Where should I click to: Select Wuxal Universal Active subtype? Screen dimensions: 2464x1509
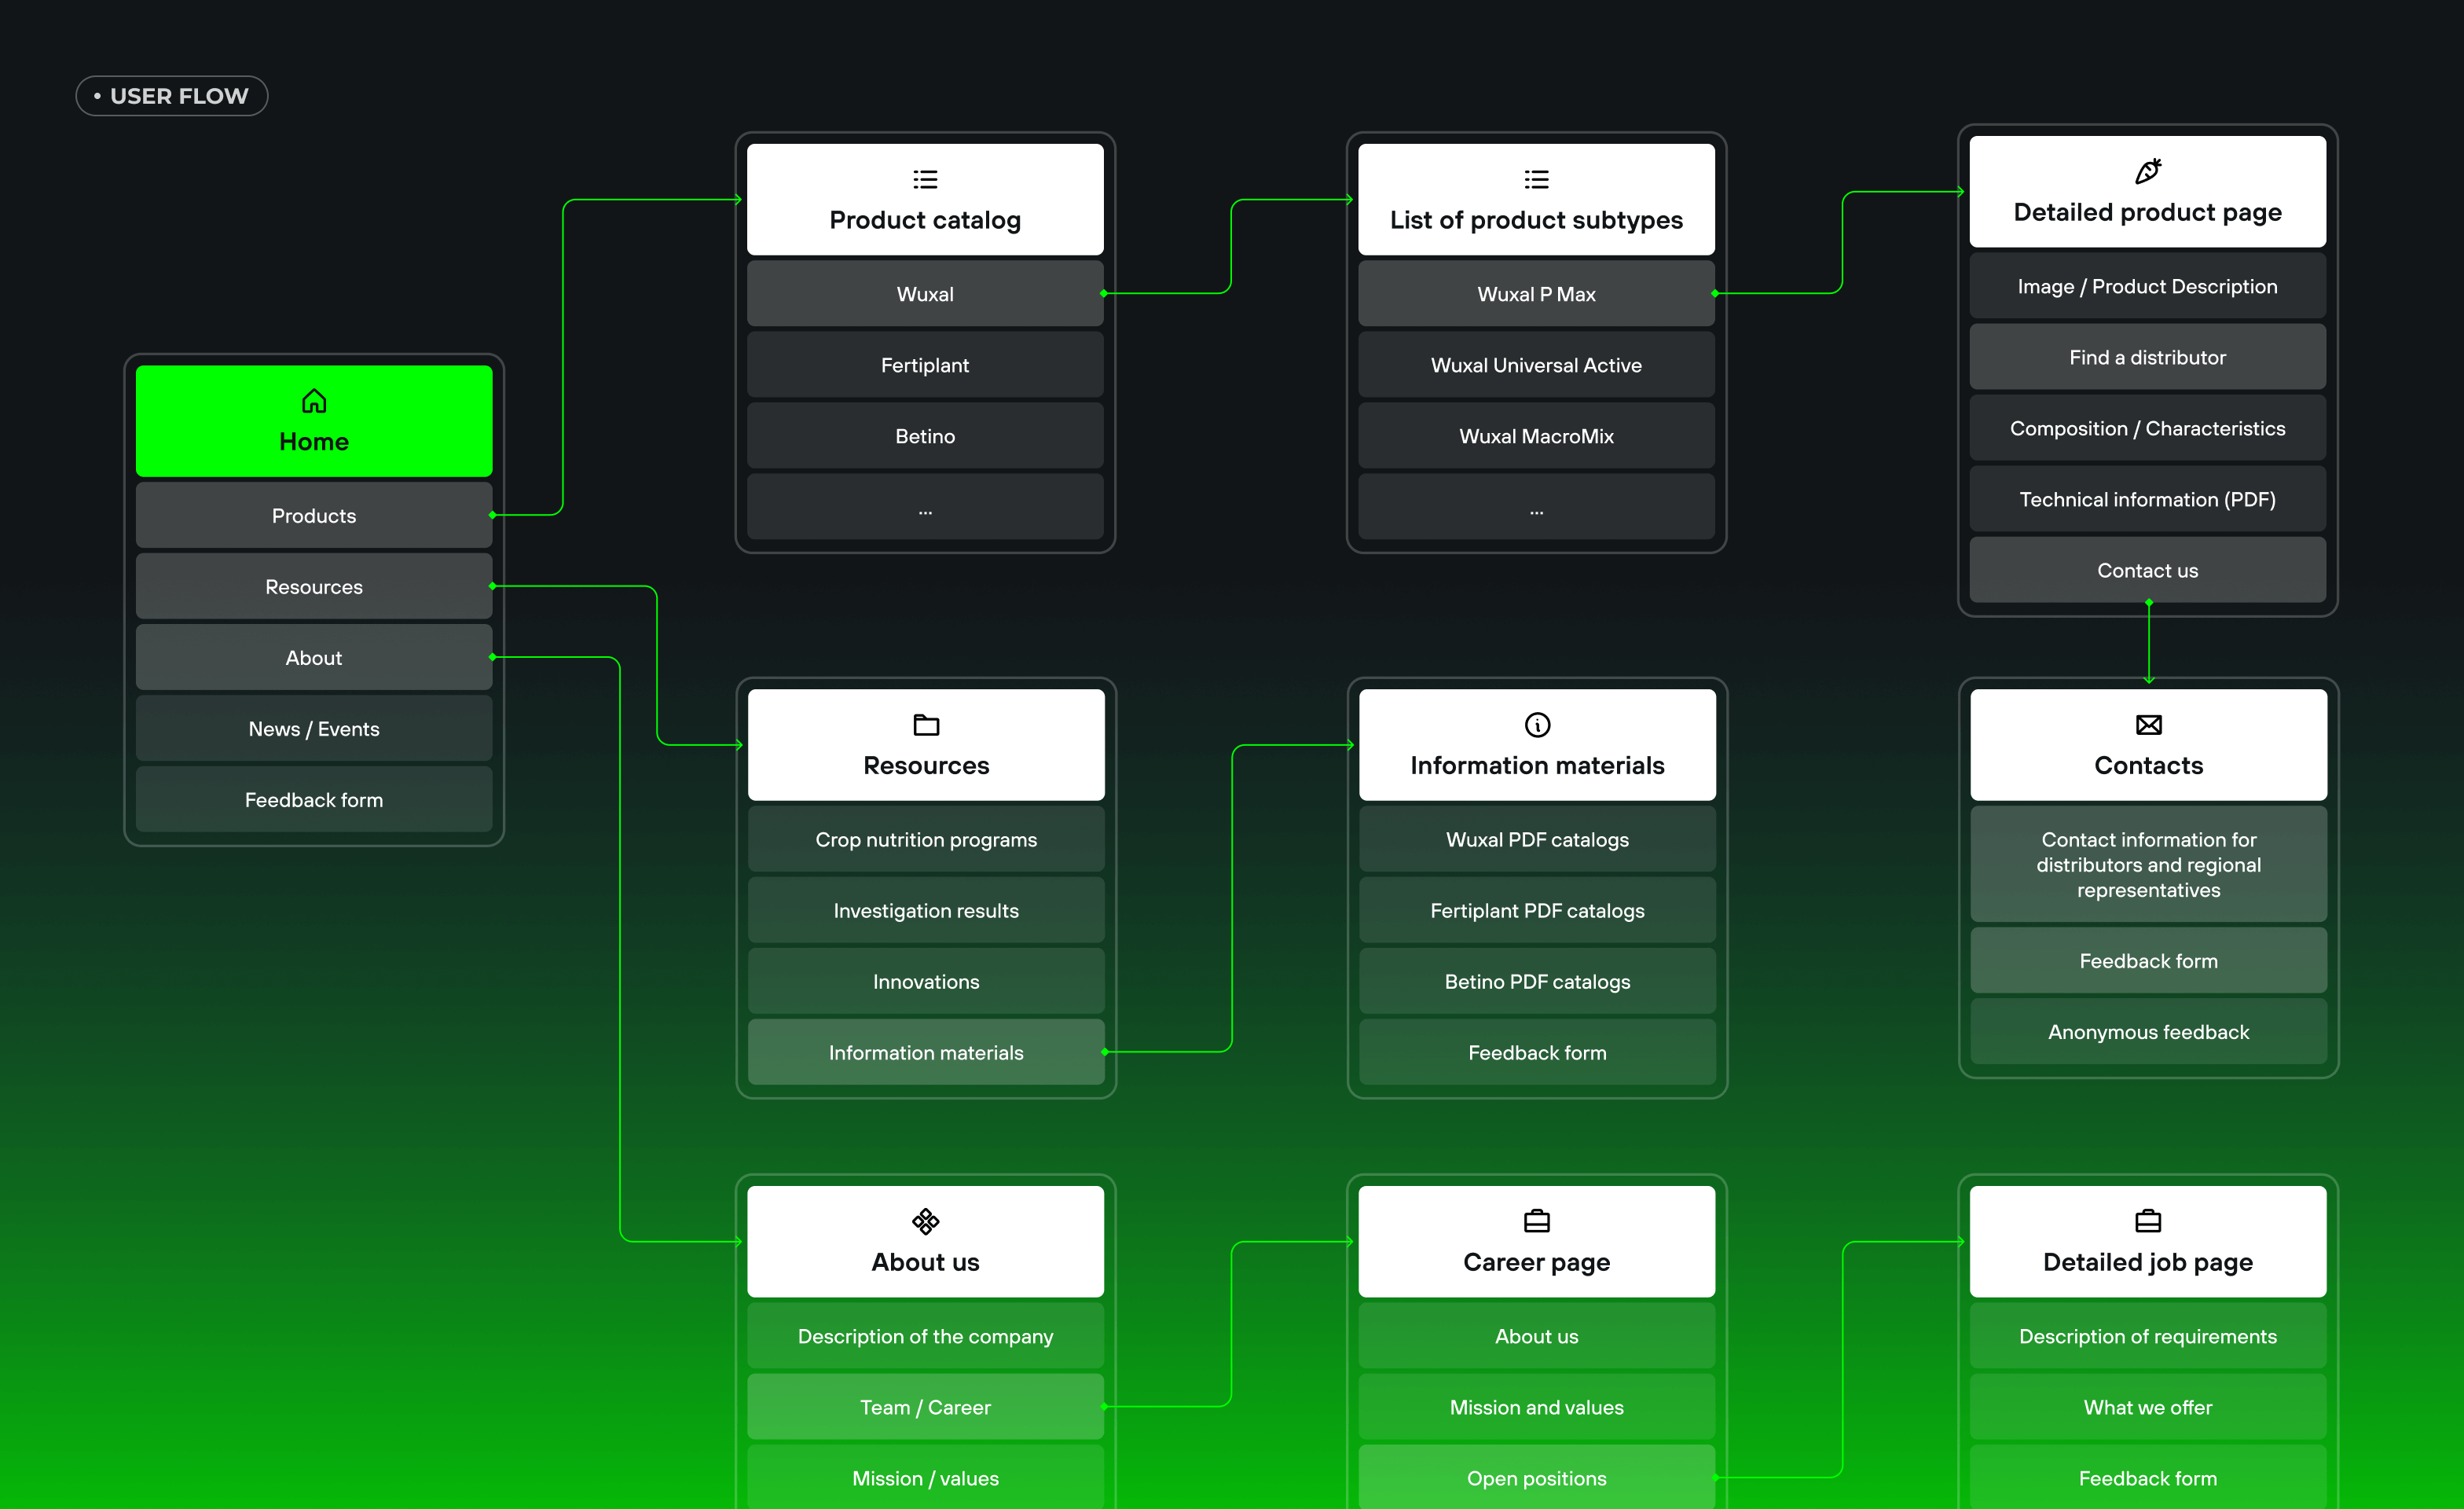1536,364
